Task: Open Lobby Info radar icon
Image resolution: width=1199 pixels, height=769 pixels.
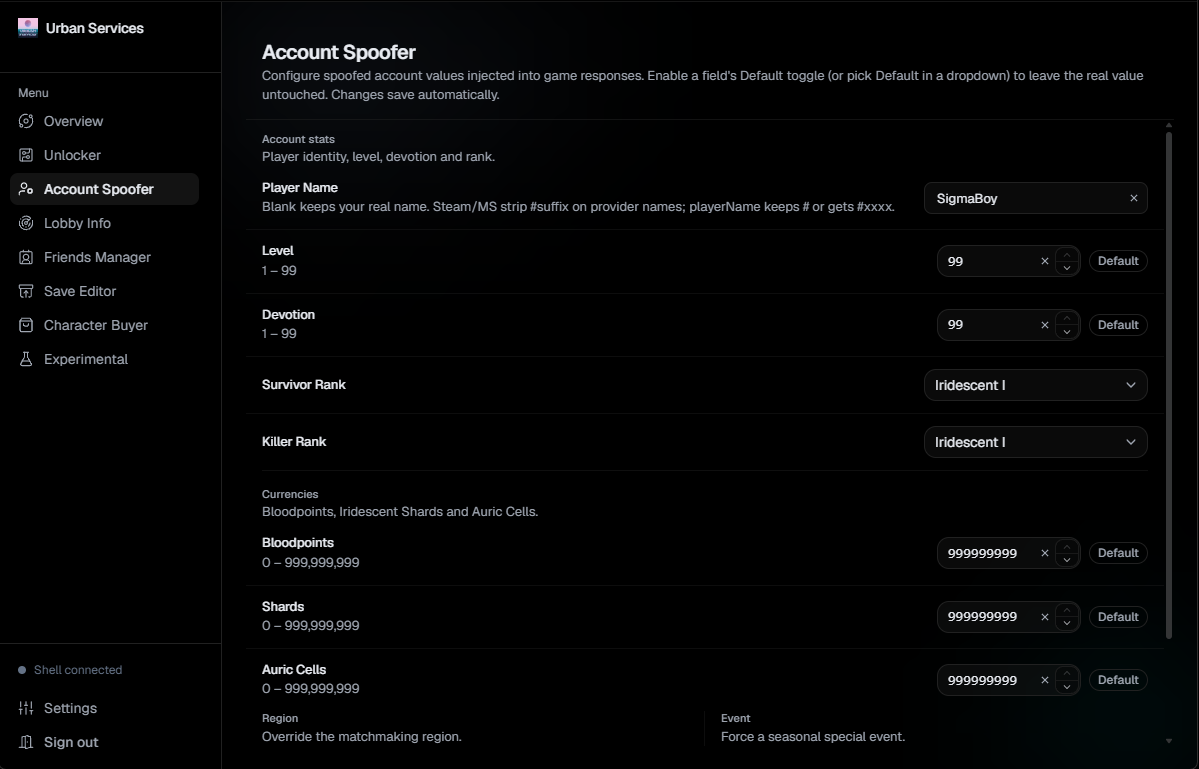Action: [26, 223]
